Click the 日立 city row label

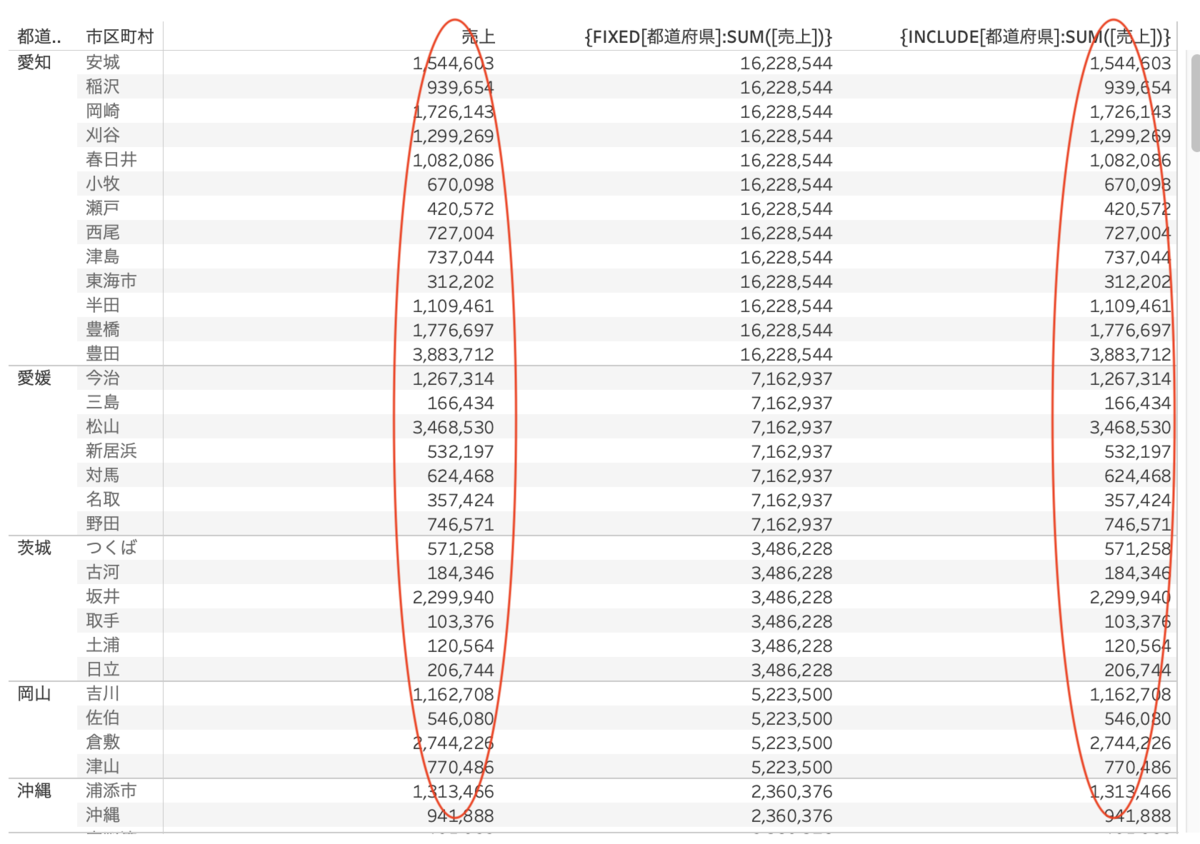[x=102, y=669]
